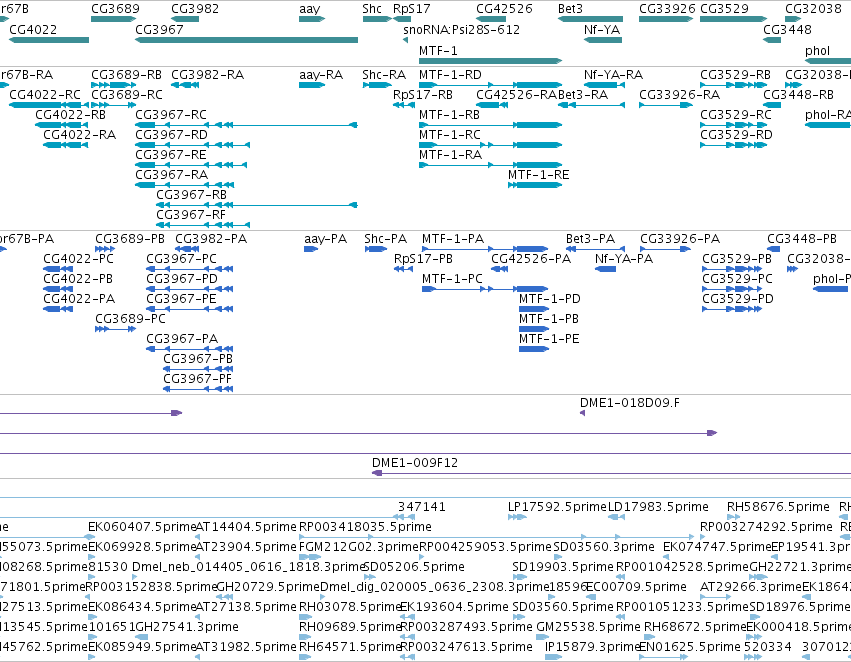The height and width of the screenshot is (662, 851).
Task: Click the MTF-1-PE protein label
Action: pos(549,339)
